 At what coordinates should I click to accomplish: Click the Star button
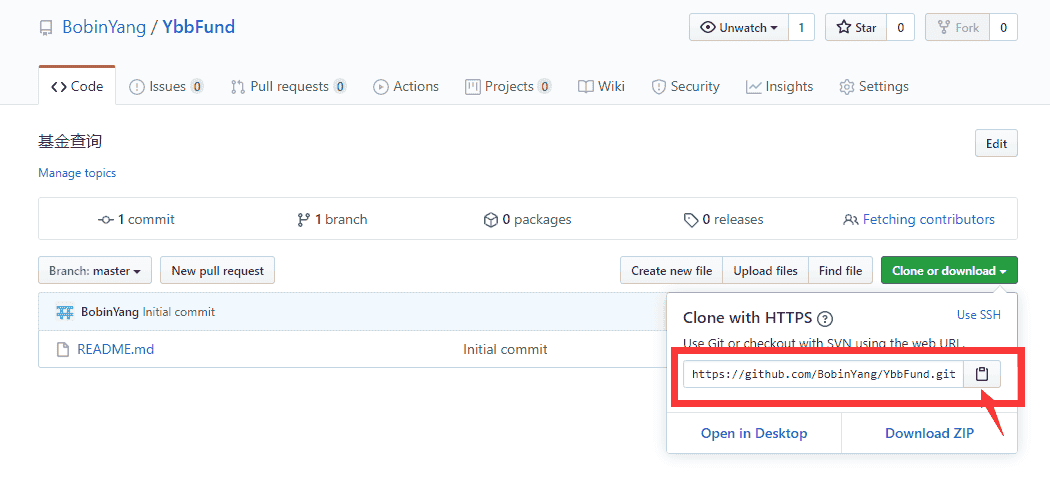coord(856,27)
